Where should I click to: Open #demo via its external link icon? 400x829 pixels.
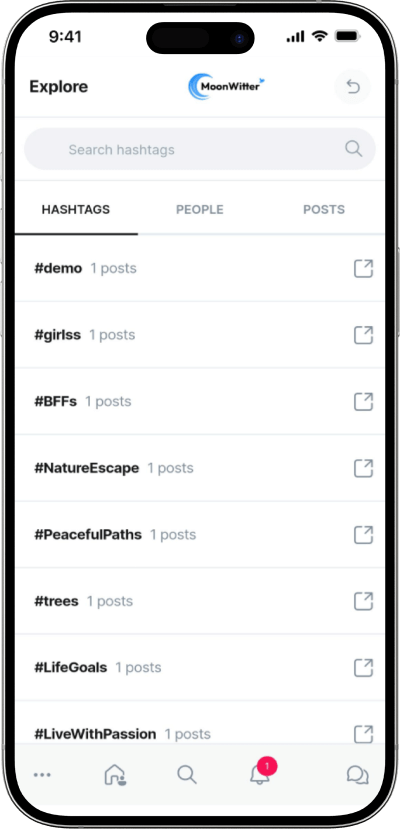click(x=363, y=269)
